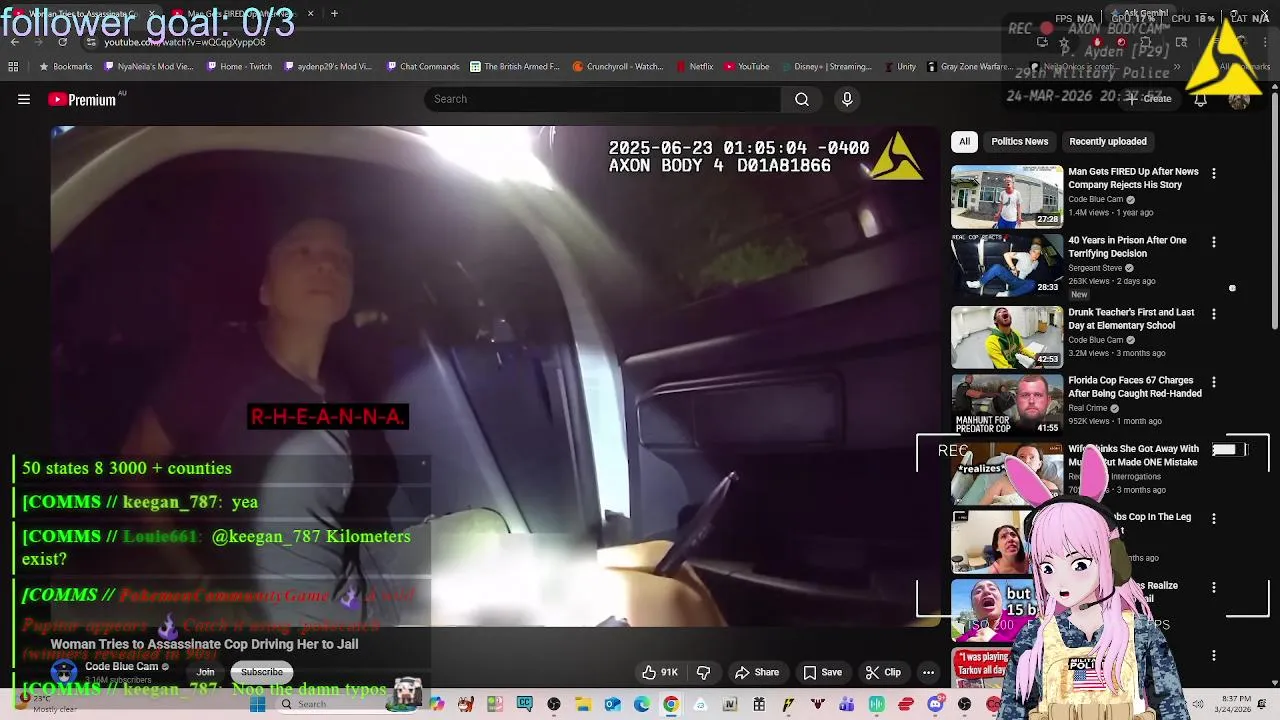Start voice search with microphone icon
This screenshot has height=720, width=1280.
(x=847, y=99)
